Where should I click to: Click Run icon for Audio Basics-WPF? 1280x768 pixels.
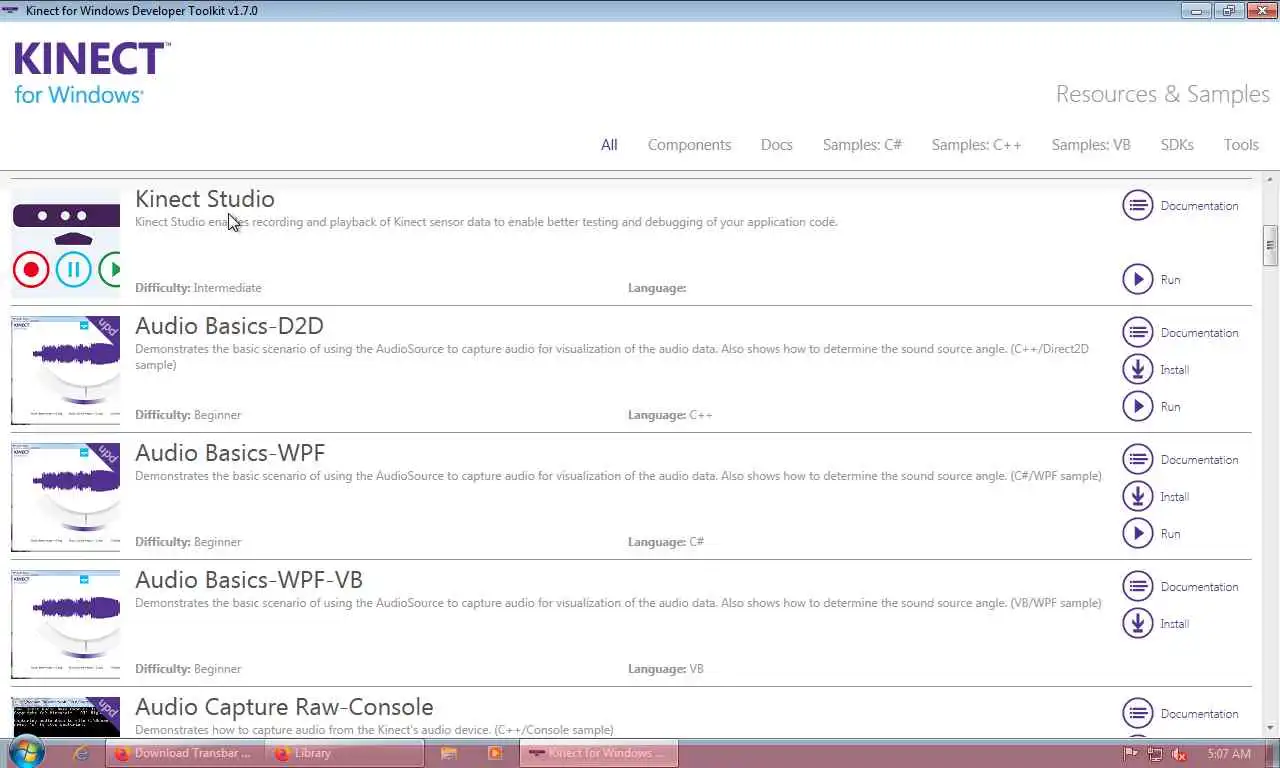pos(1137,533)
